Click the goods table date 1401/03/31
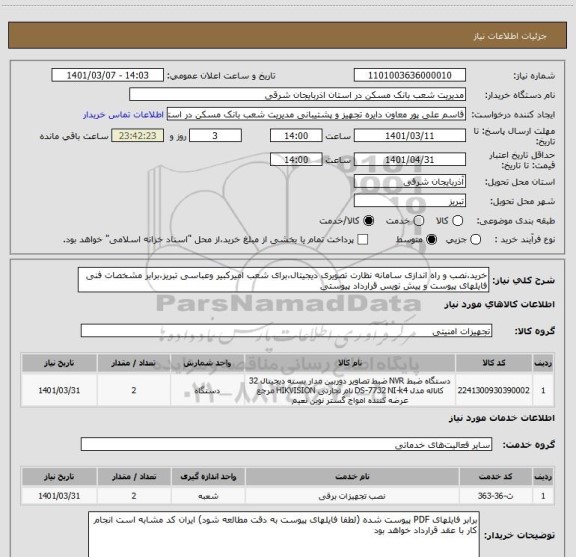This screenshot has height=557, width=576. pos(59,390)
